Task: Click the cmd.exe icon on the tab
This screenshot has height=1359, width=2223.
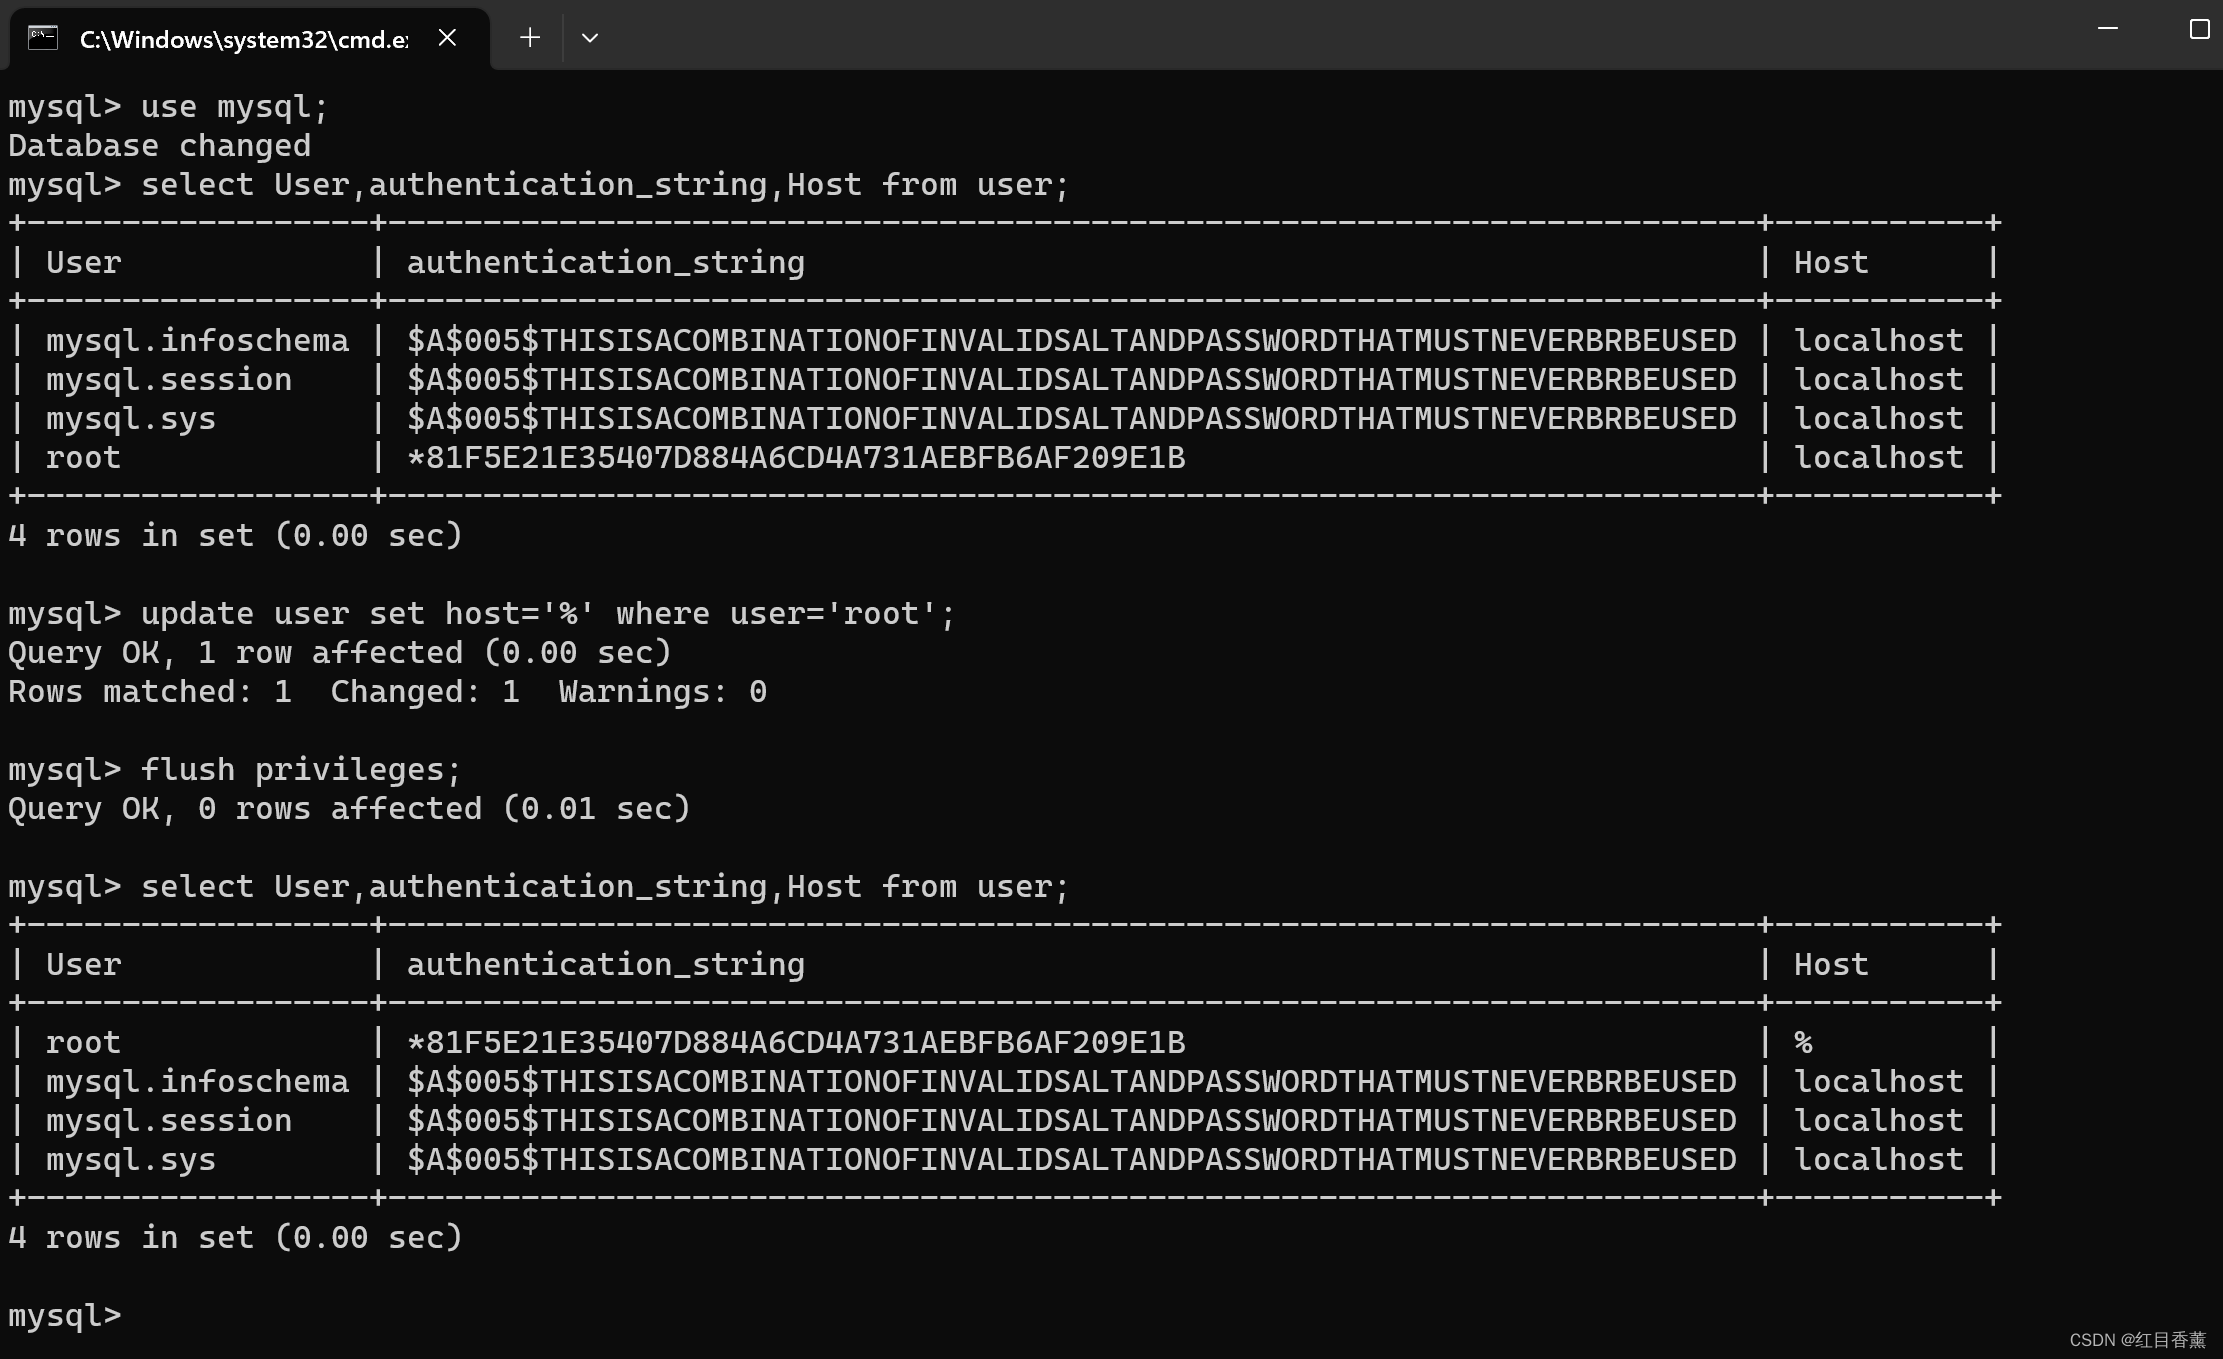Action: pyautogui.click(x=41, y=38)
